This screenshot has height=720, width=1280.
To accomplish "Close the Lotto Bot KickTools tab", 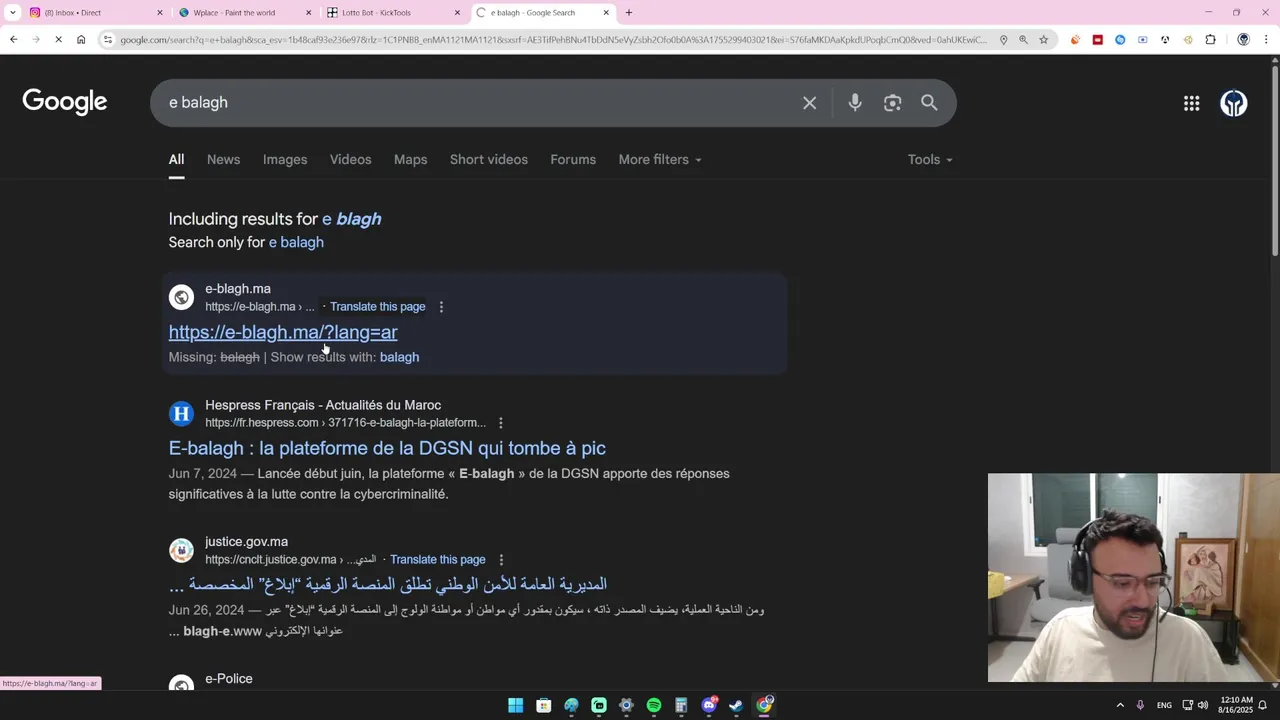I will [457, 13].
